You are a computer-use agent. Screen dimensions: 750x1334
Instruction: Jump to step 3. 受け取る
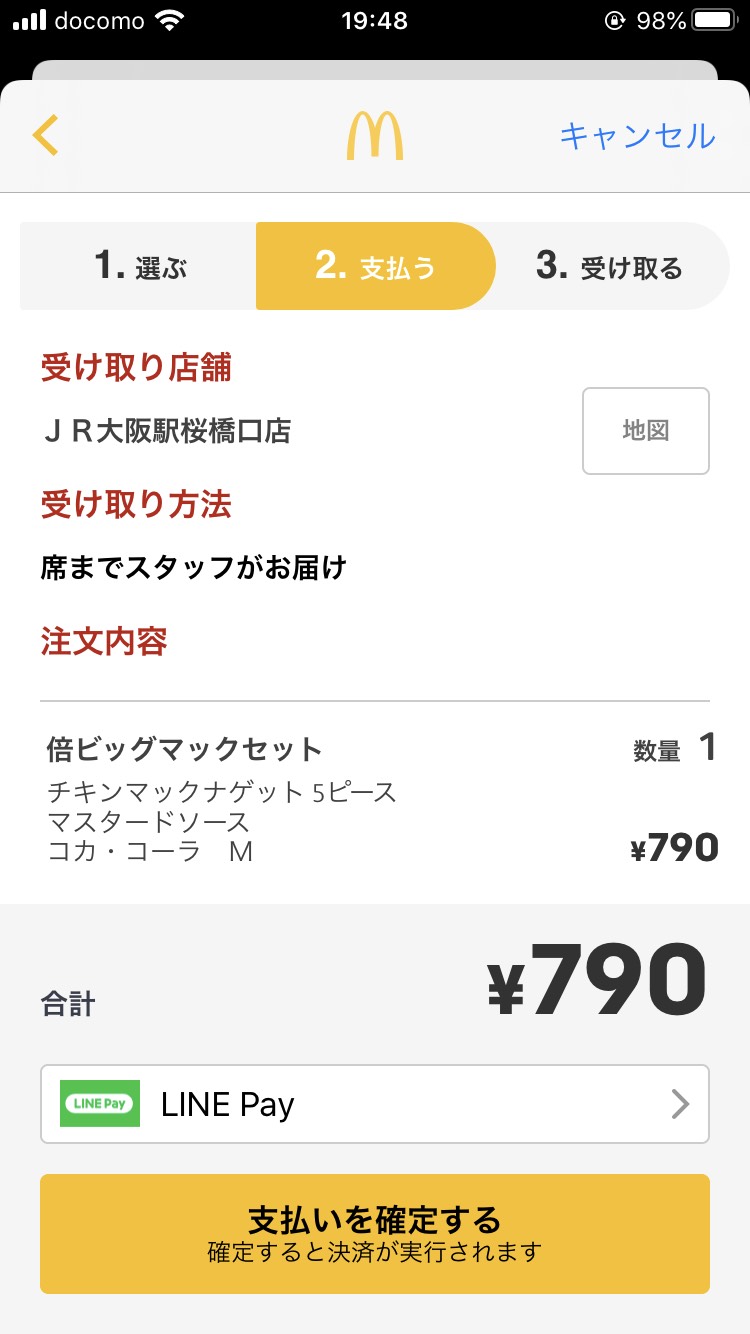click(x=609, y=266)
